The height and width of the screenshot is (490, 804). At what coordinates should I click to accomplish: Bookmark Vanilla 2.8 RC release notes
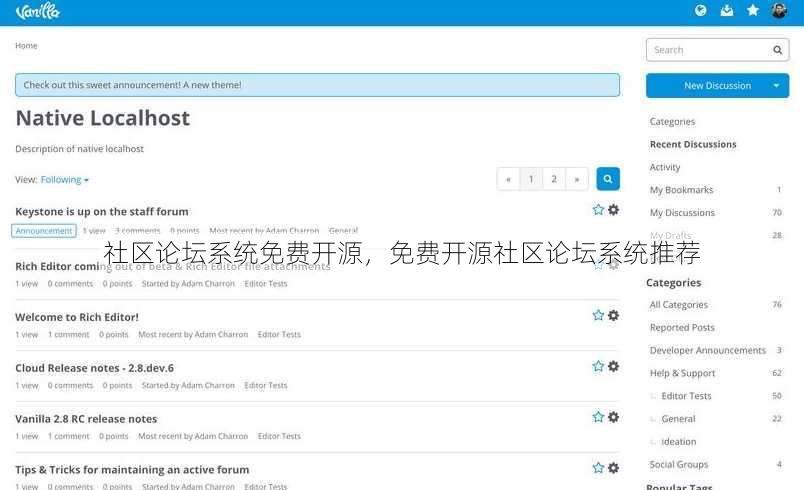click(x=598, y=417)
